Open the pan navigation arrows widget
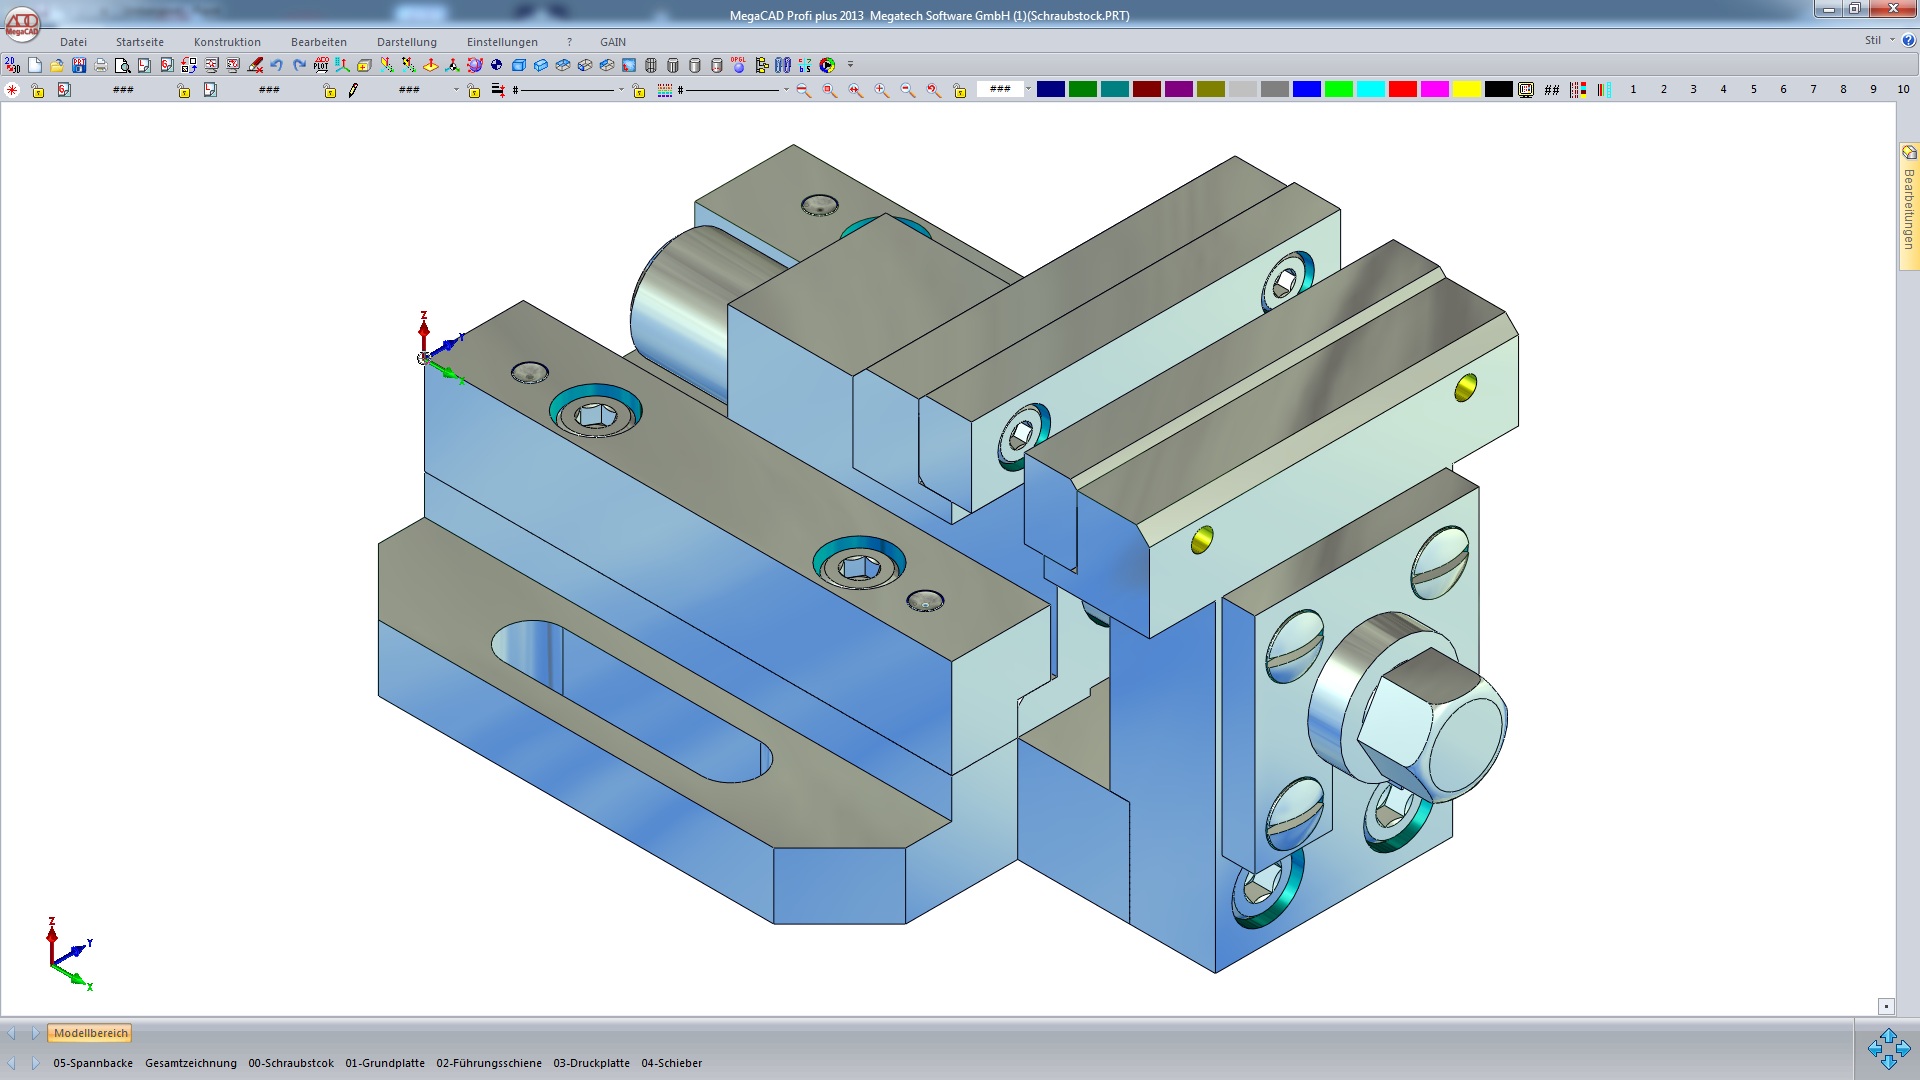The height and width of the screenshot is (1080, 1920). pyautogui.click(x=1888, y=1049)
